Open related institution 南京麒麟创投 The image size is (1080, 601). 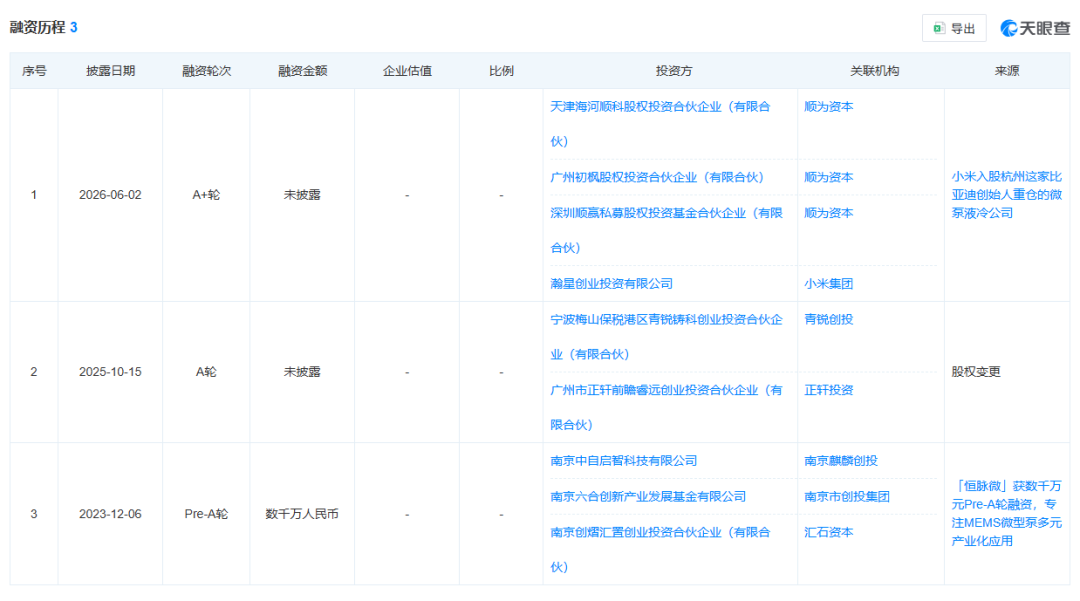click(x=841, y=461)
